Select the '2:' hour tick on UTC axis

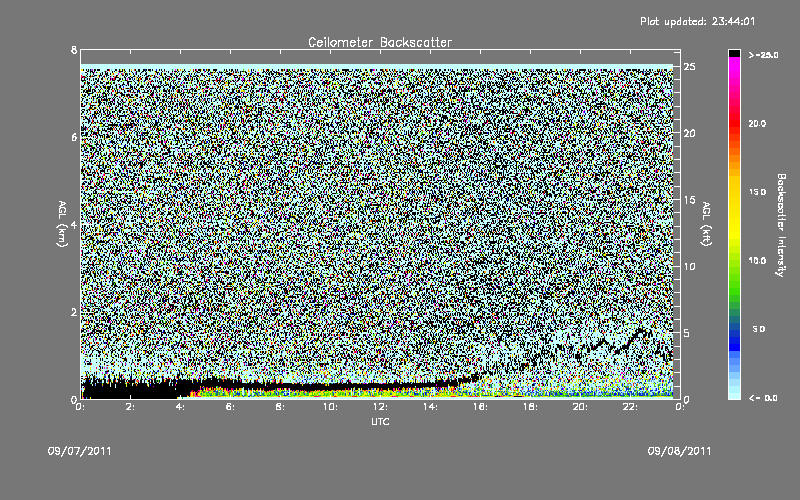coord(131,407)
